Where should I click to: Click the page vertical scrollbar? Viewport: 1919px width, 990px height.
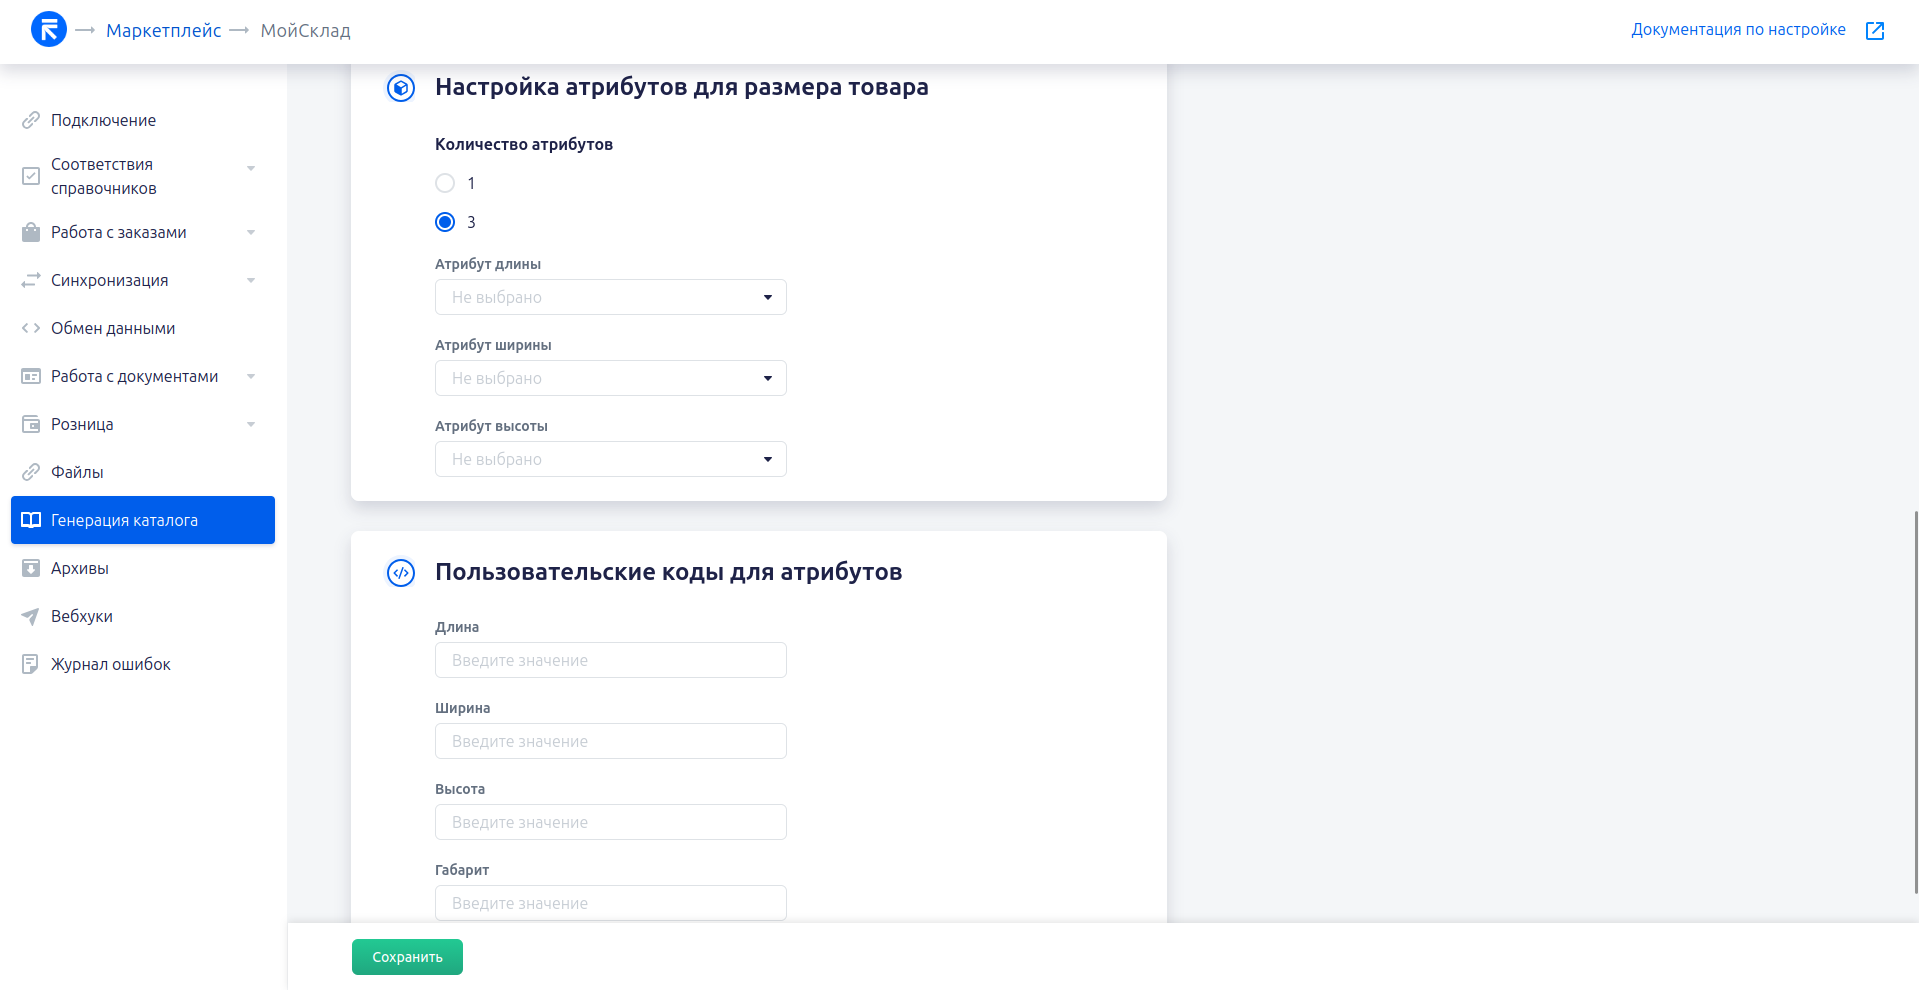1915,700
